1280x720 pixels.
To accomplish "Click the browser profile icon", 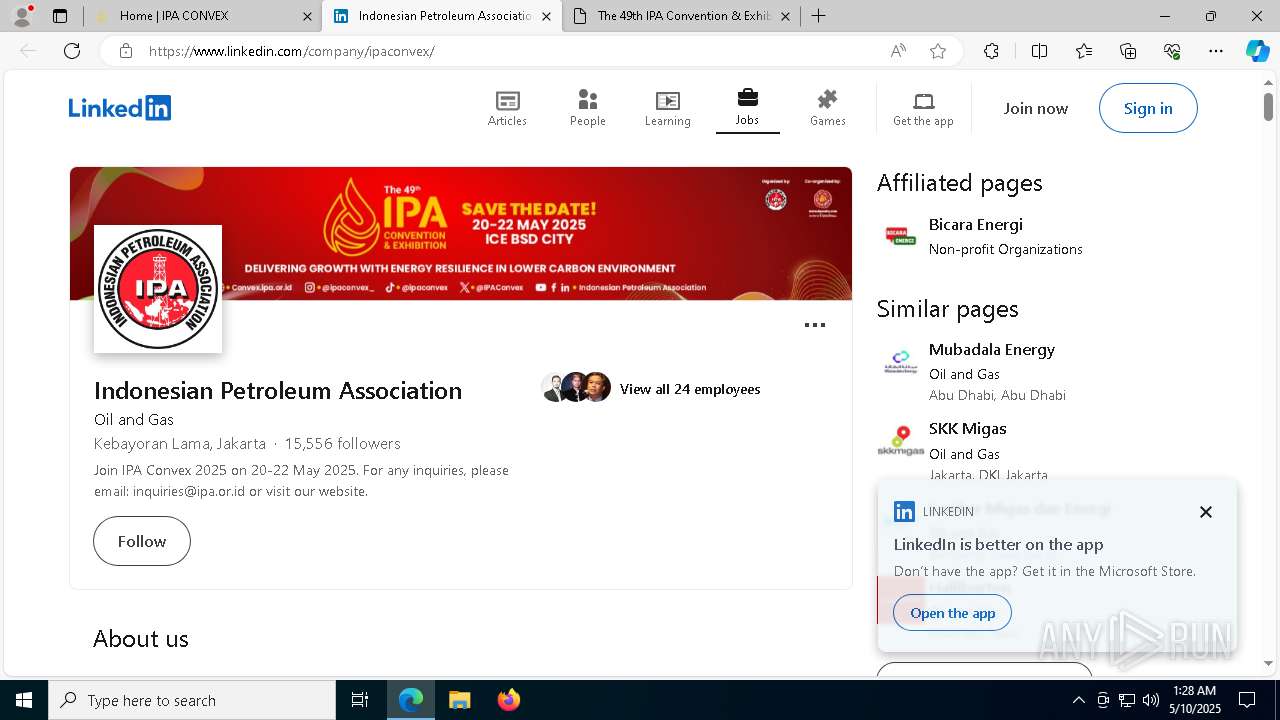I will click(x=22, y=16).
